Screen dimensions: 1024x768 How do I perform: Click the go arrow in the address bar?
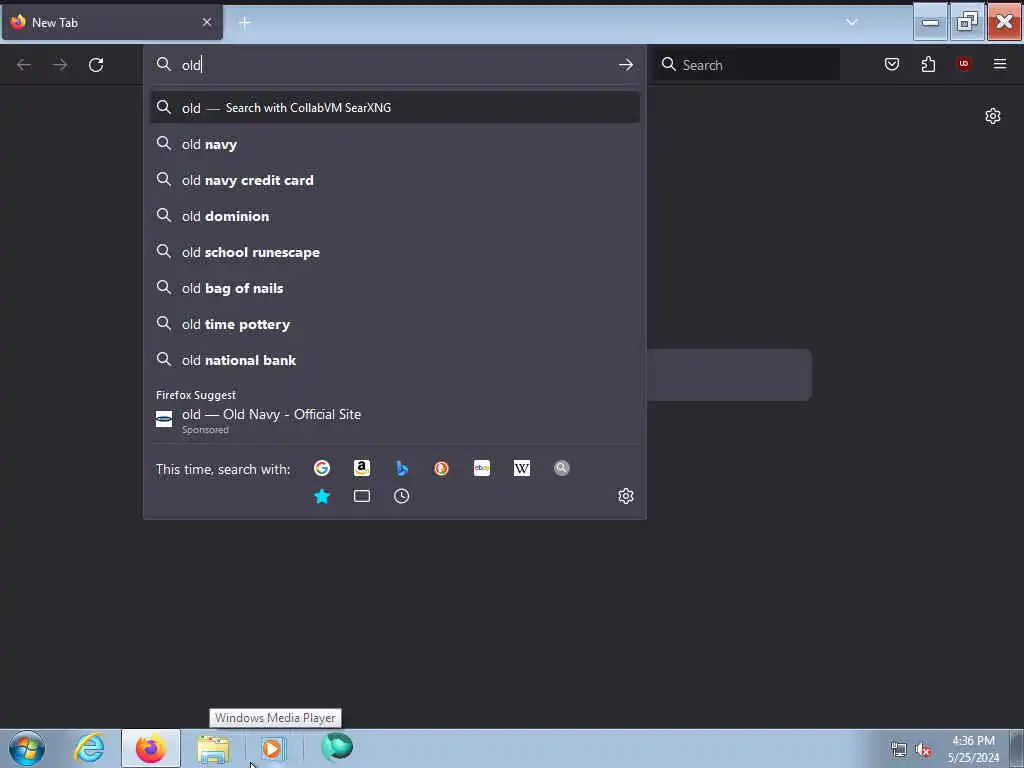[626, 65]
